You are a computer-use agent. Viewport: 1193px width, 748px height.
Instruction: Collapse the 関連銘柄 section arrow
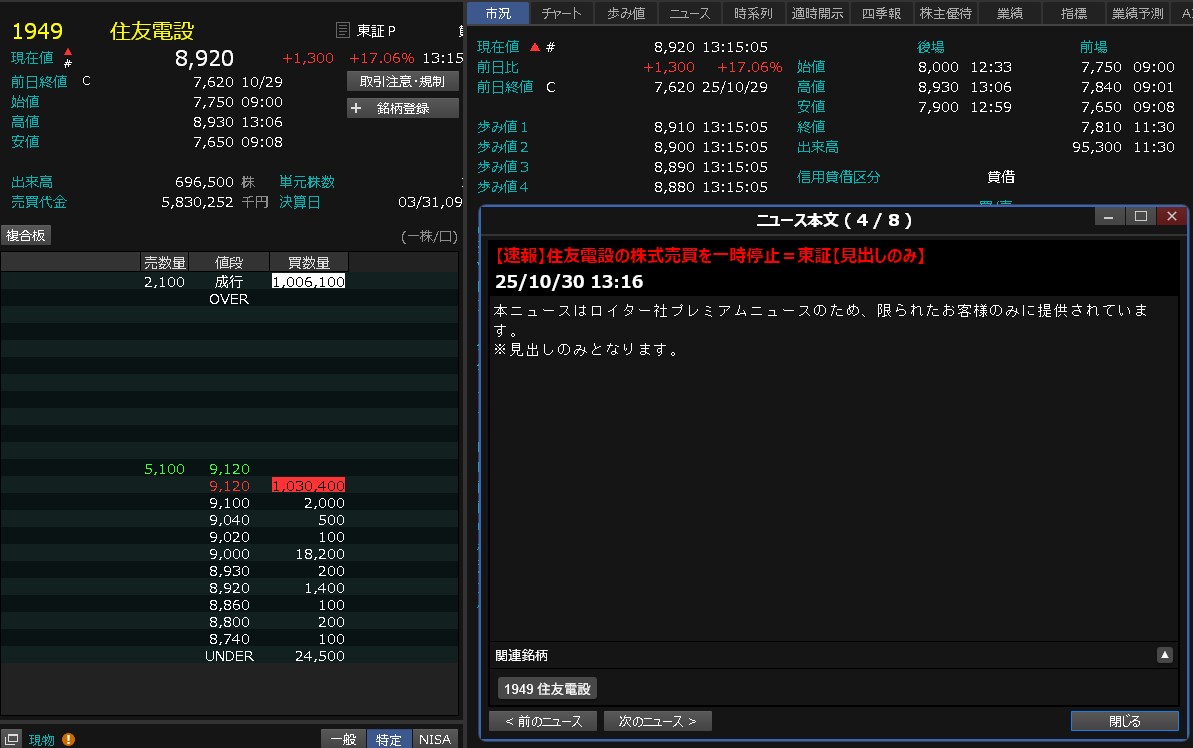coord(1165,655)
